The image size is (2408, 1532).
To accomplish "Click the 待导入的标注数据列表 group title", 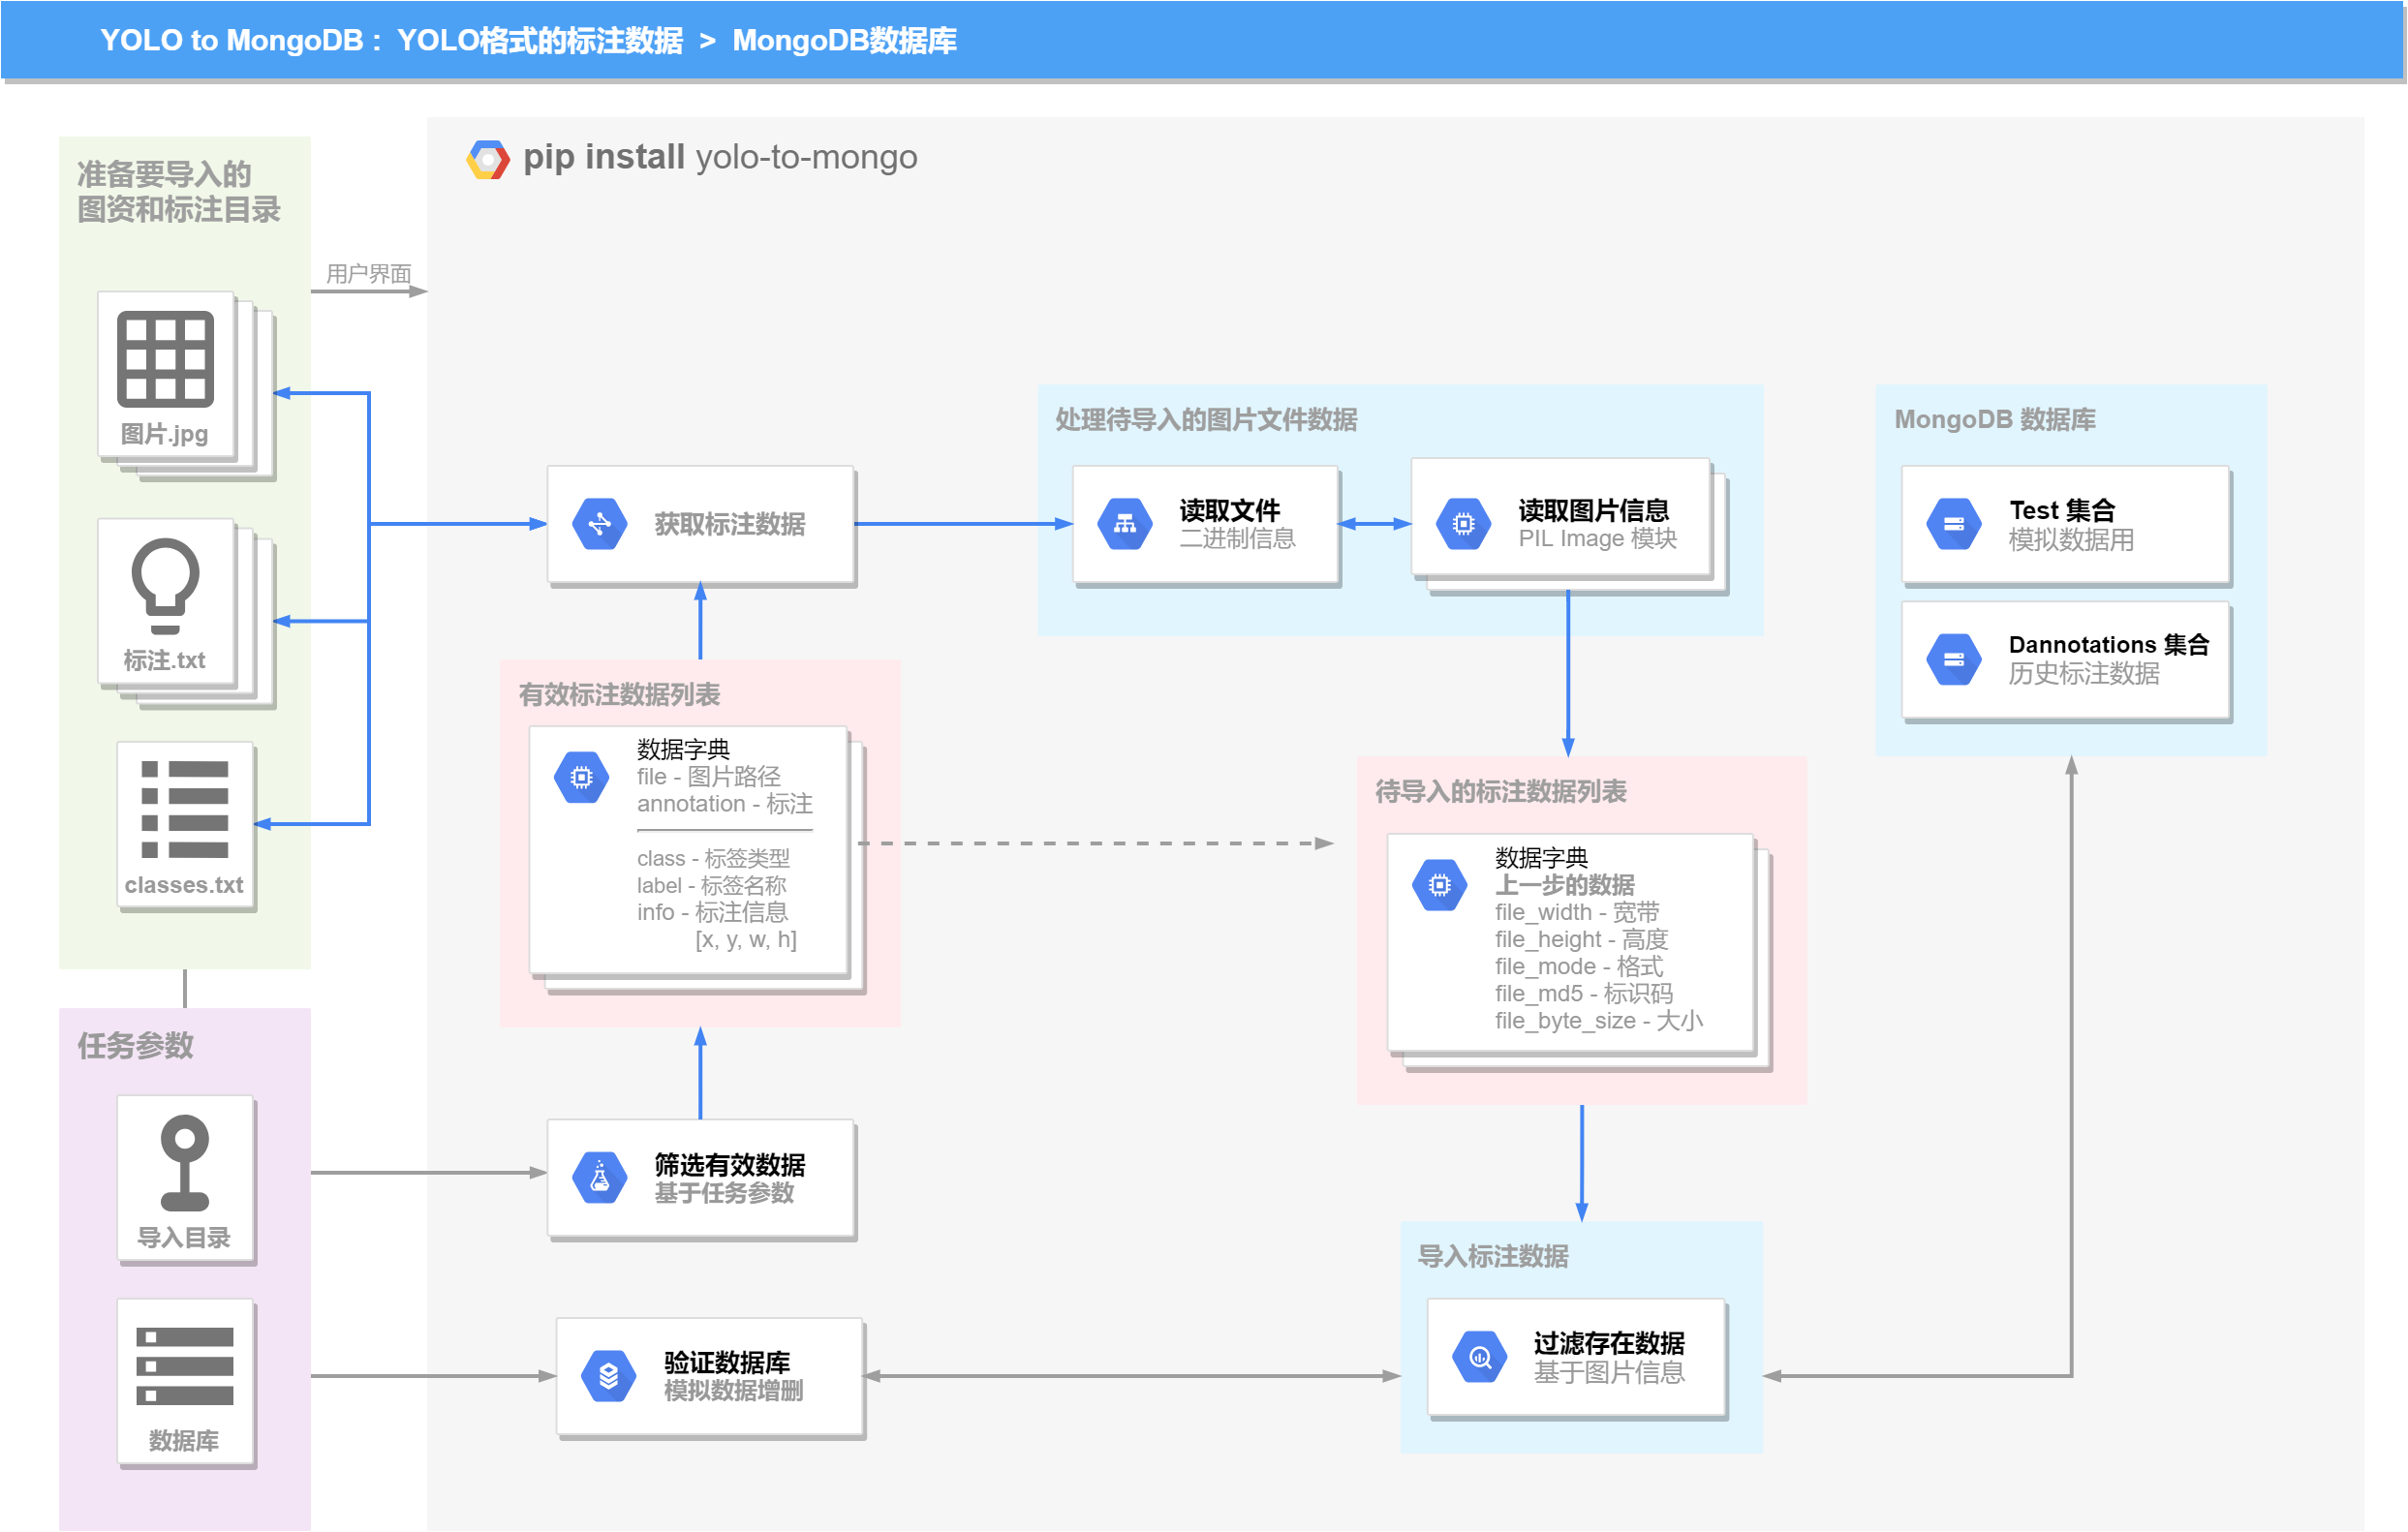I will pyautogui.click(x=1500, y=792).
